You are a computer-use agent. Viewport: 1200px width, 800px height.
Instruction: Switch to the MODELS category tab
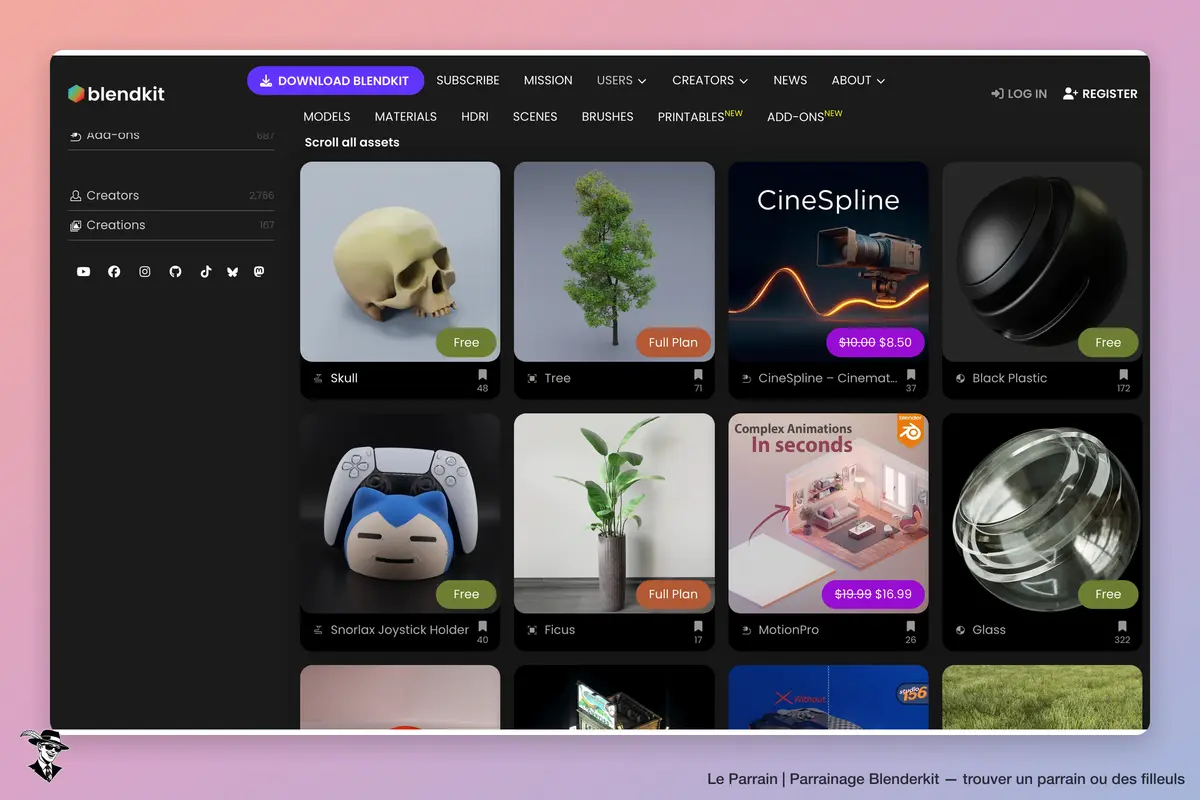[x=327, y=116]
